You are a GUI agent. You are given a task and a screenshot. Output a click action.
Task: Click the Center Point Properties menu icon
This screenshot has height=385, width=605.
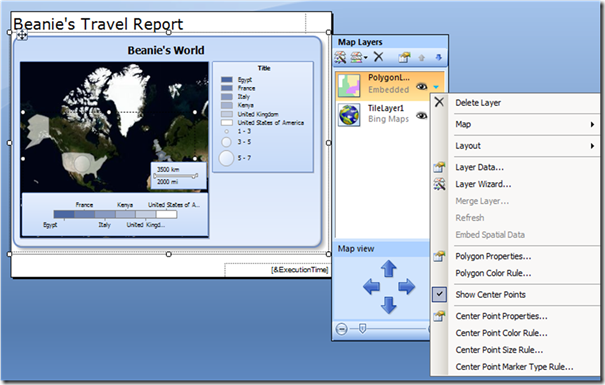[439, 316]
